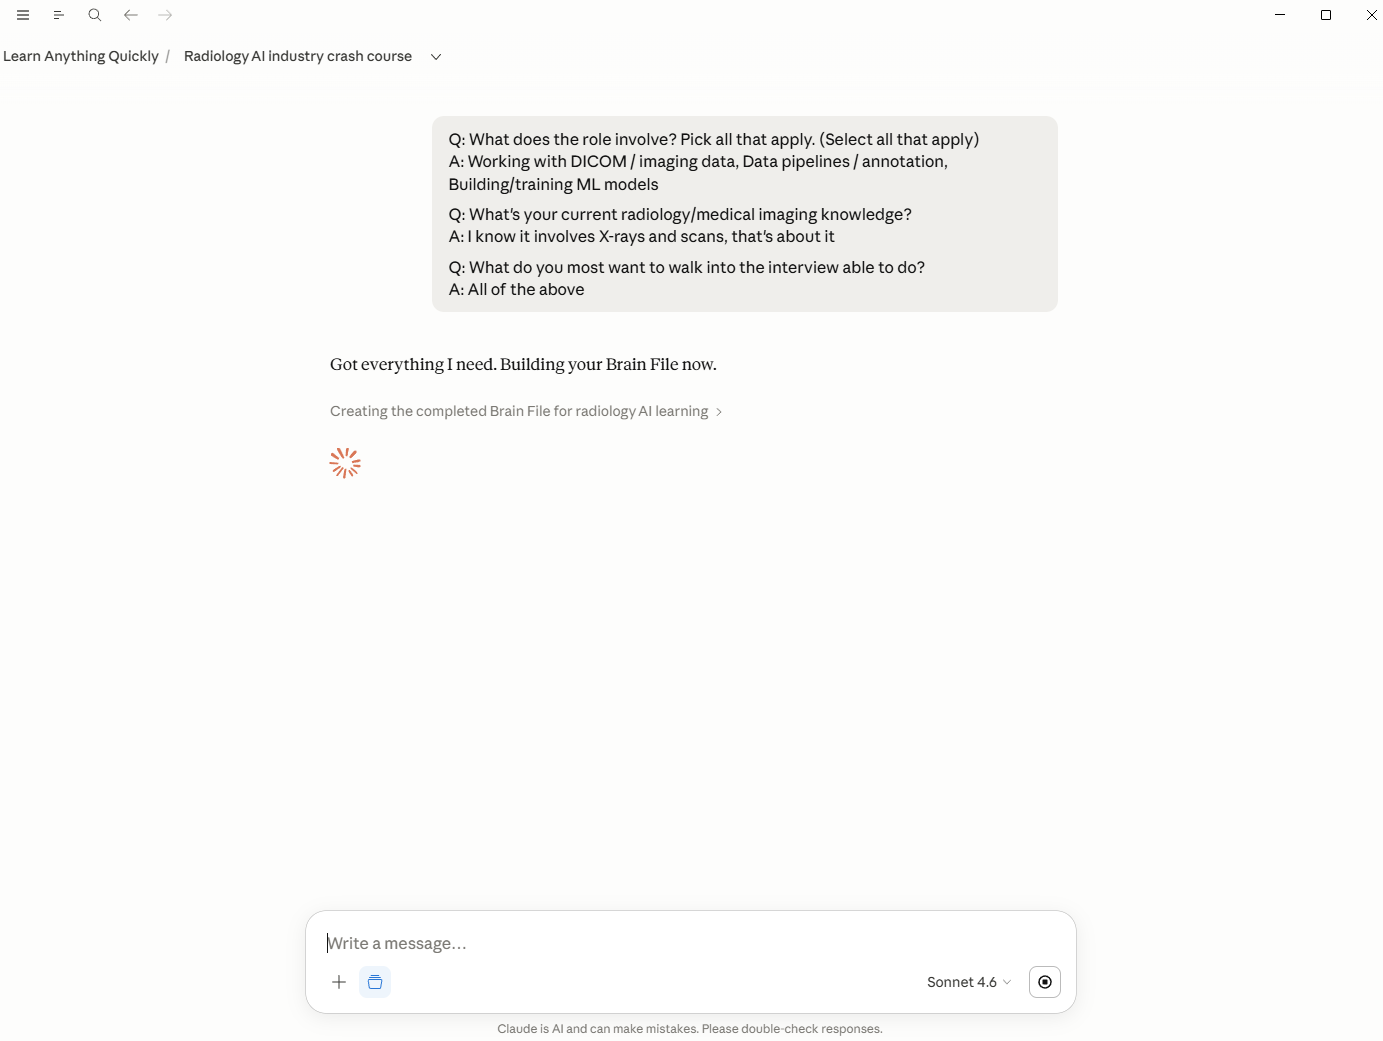1383x1041 pixels.
Task: Go back with the left arrow
Action: pos(130,15)
